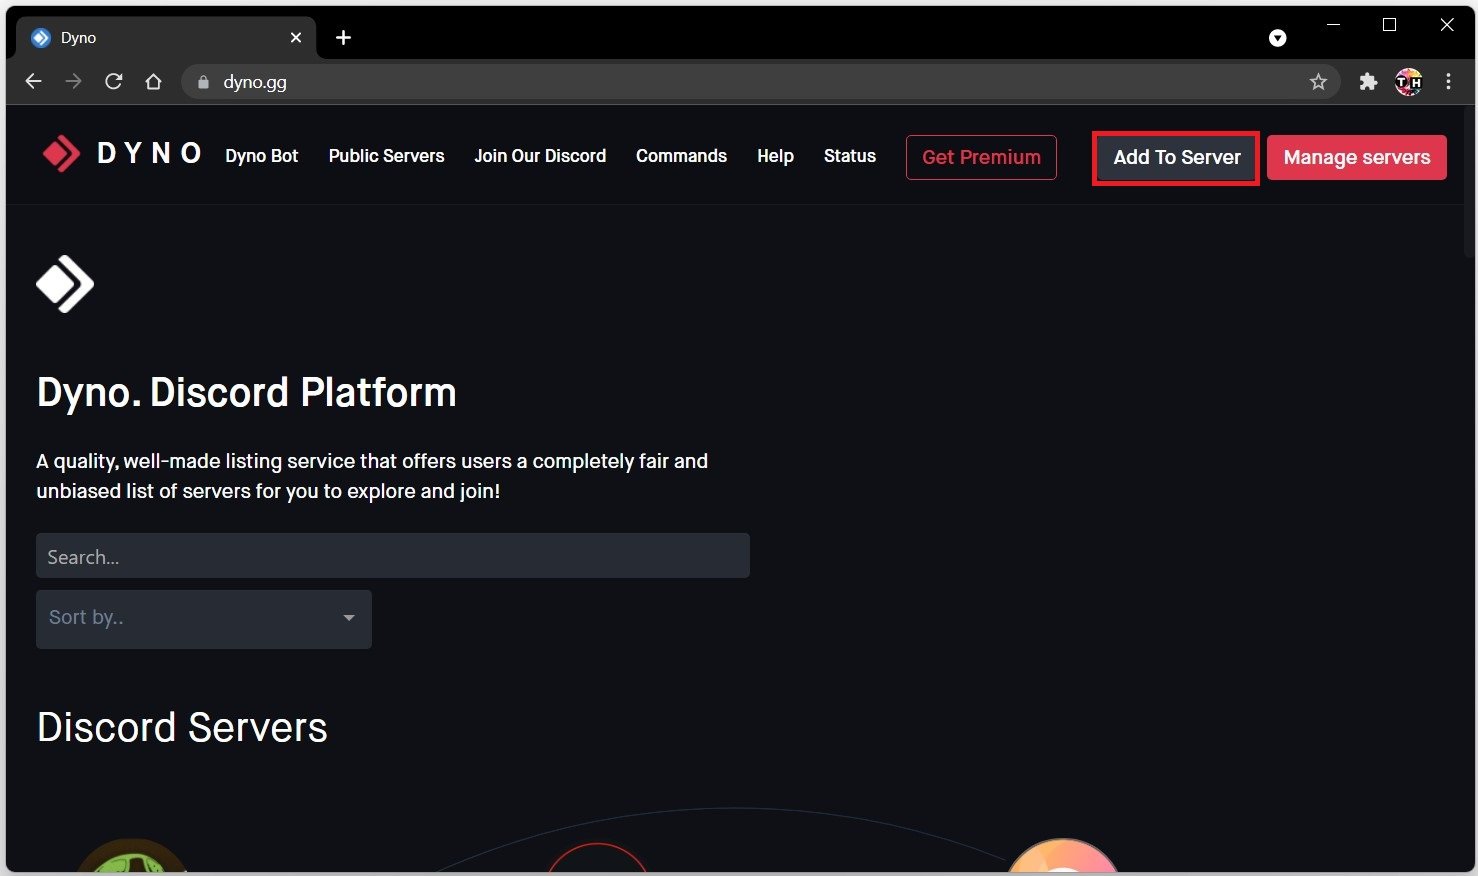Click the Join Our Discord link
This screenshot has width=1478, height=876.
point(540,156)
